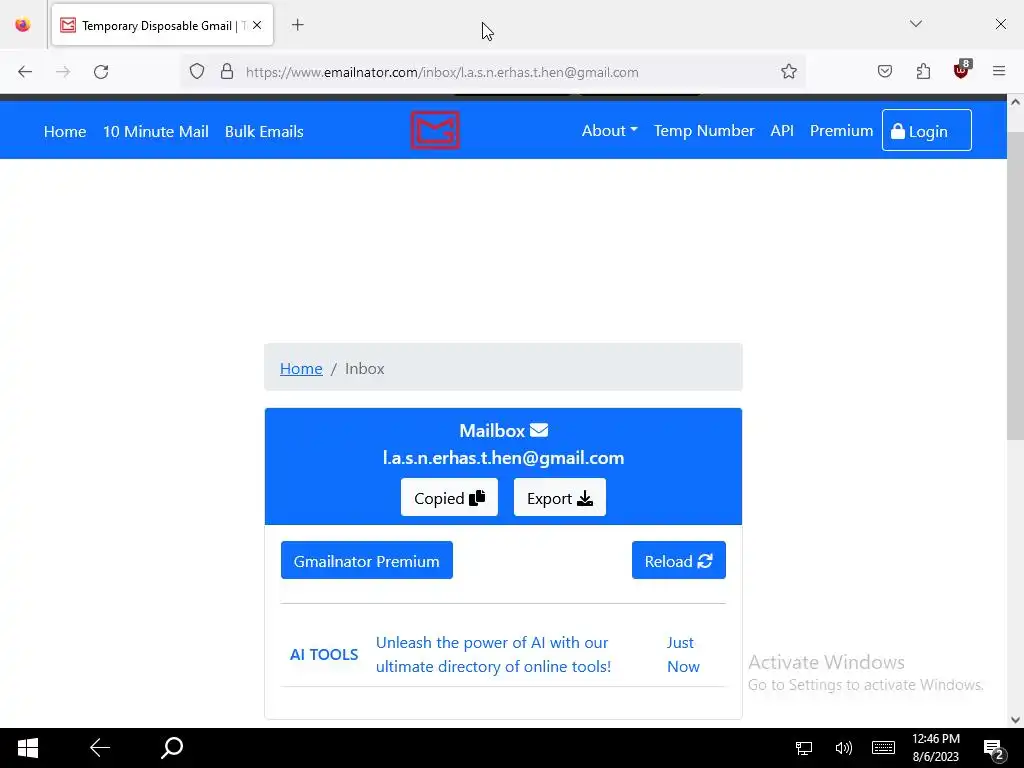Open Firefox hamburger menu
Screen dimensions: 1024x768
click(999, 71)
